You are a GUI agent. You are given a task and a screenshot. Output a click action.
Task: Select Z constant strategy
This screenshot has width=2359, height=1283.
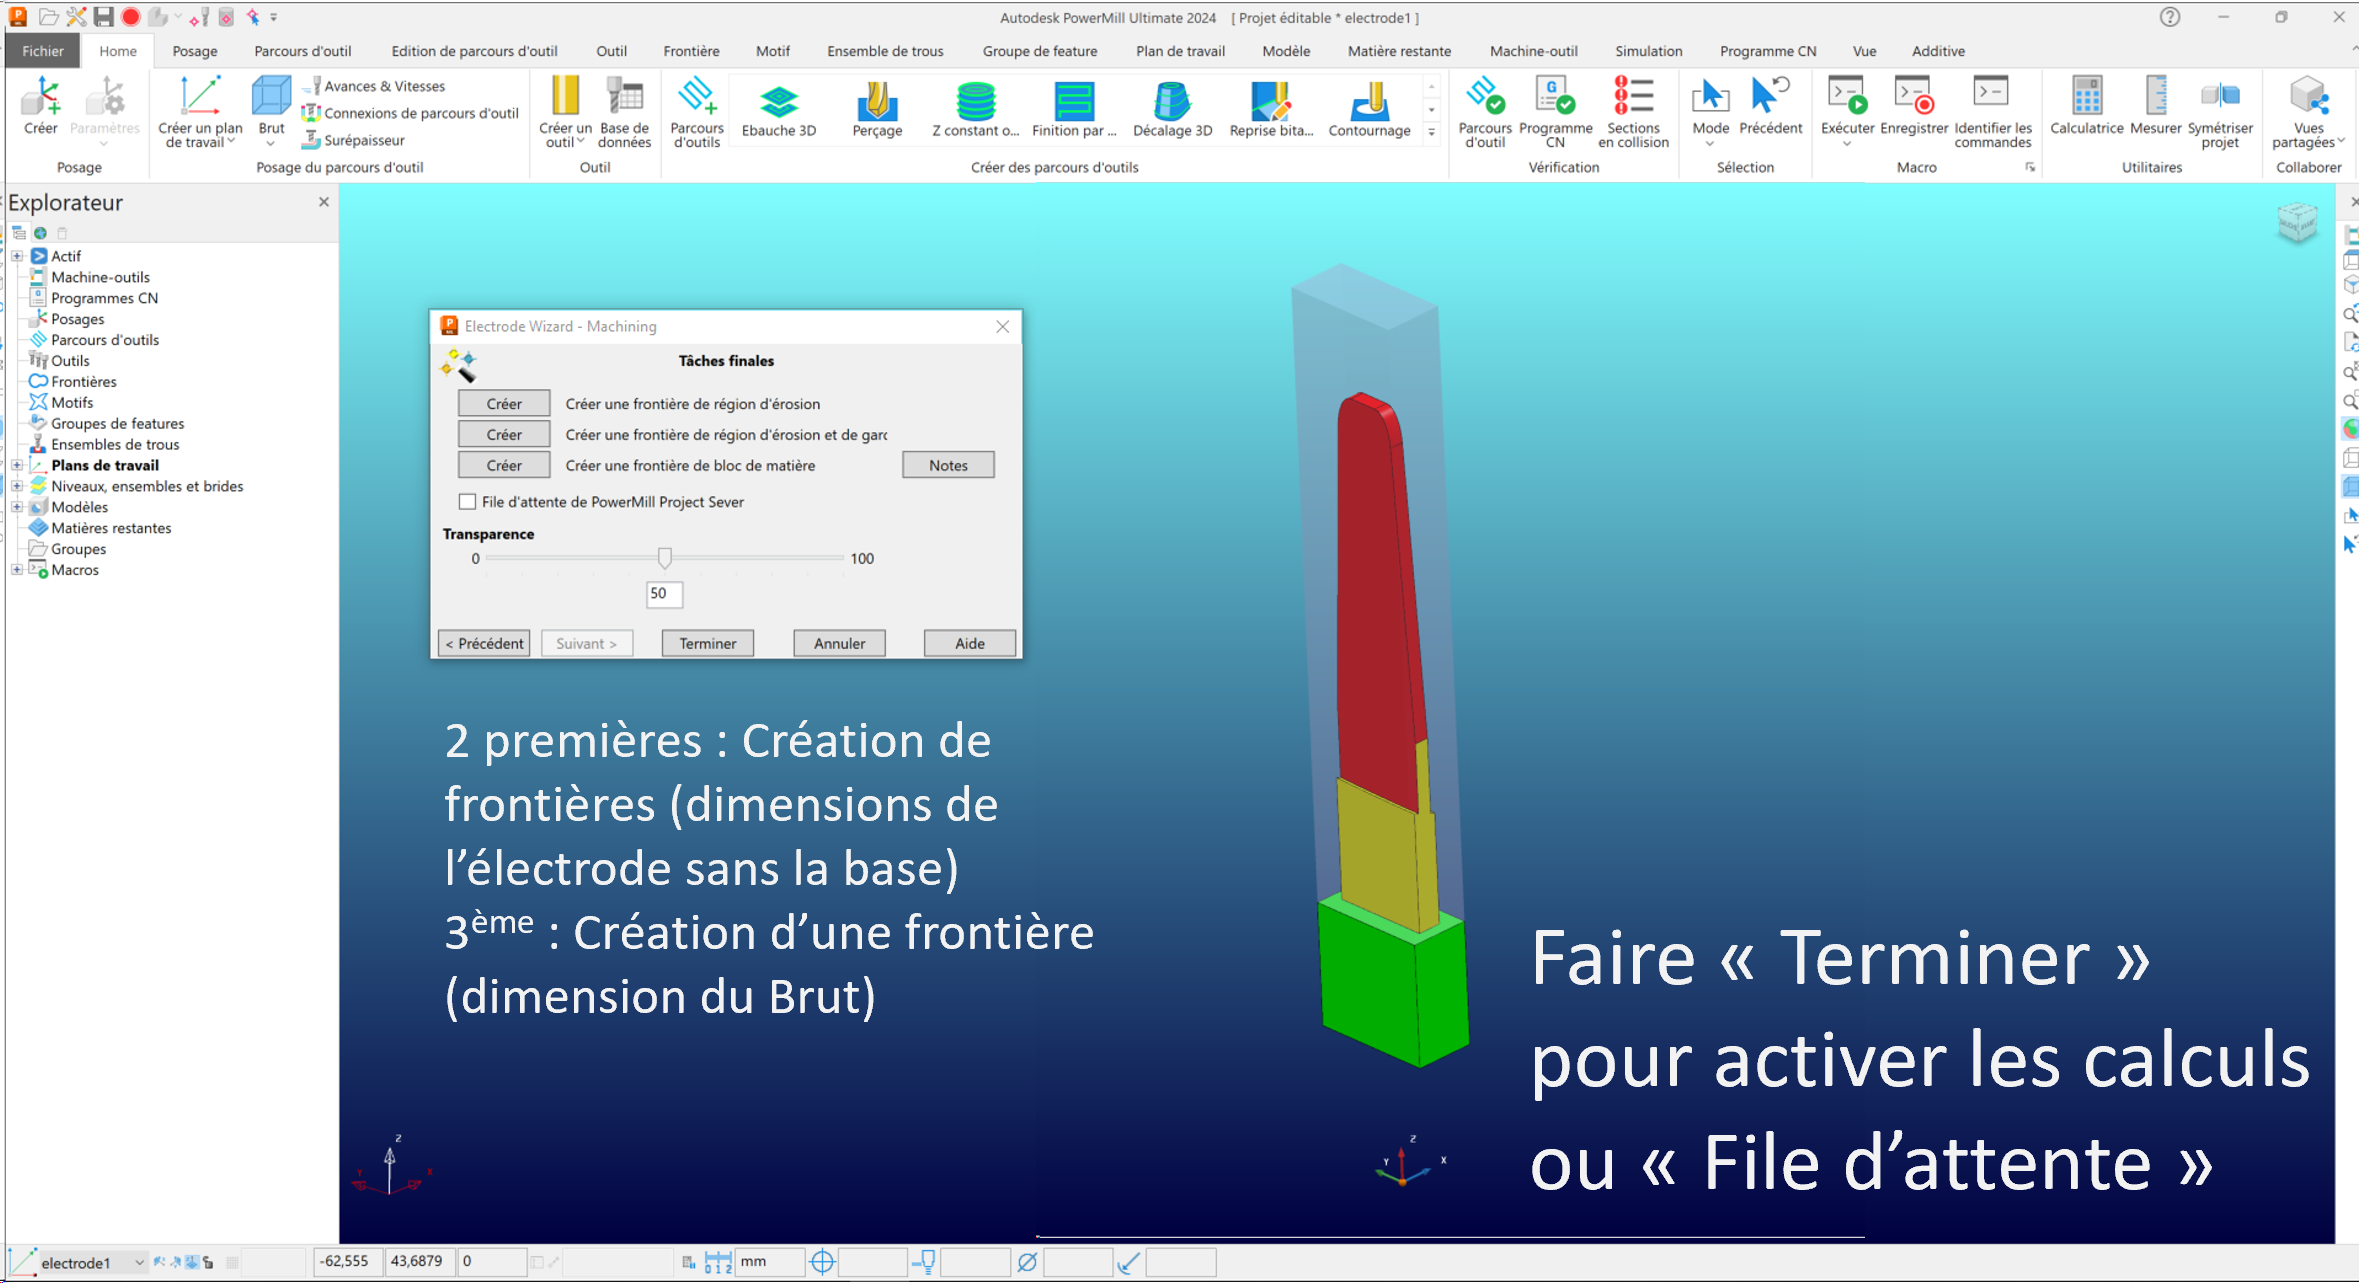tap(975, 109)
